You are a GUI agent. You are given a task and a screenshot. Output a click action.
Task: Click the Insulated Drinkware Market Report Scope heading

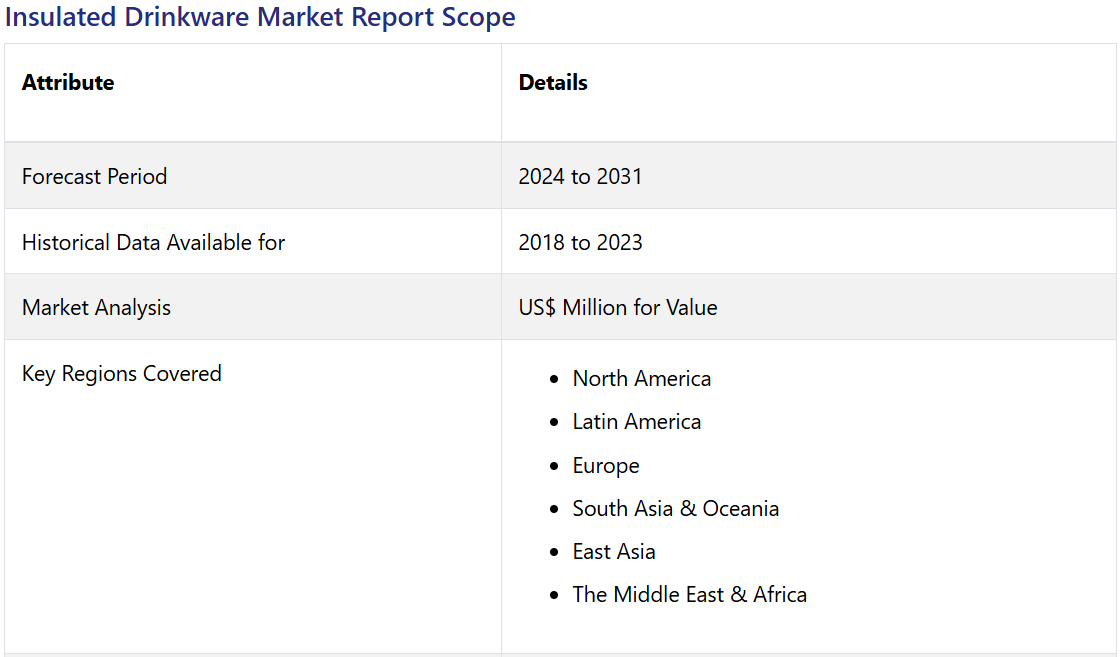coord(260,18)
